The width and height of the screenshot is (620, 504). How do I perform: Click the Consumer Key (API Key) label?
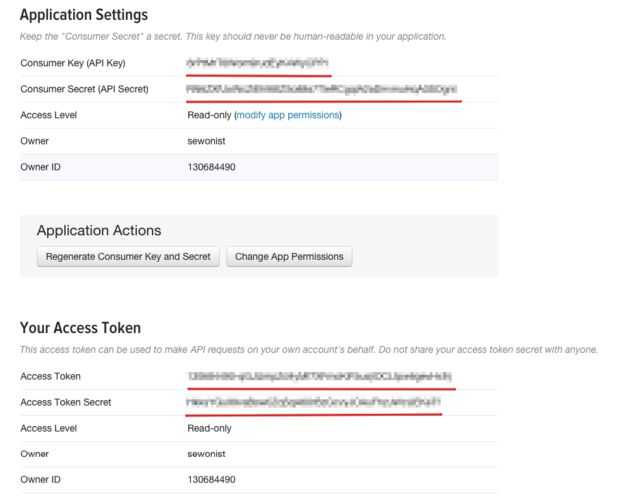tap(73, 63)
